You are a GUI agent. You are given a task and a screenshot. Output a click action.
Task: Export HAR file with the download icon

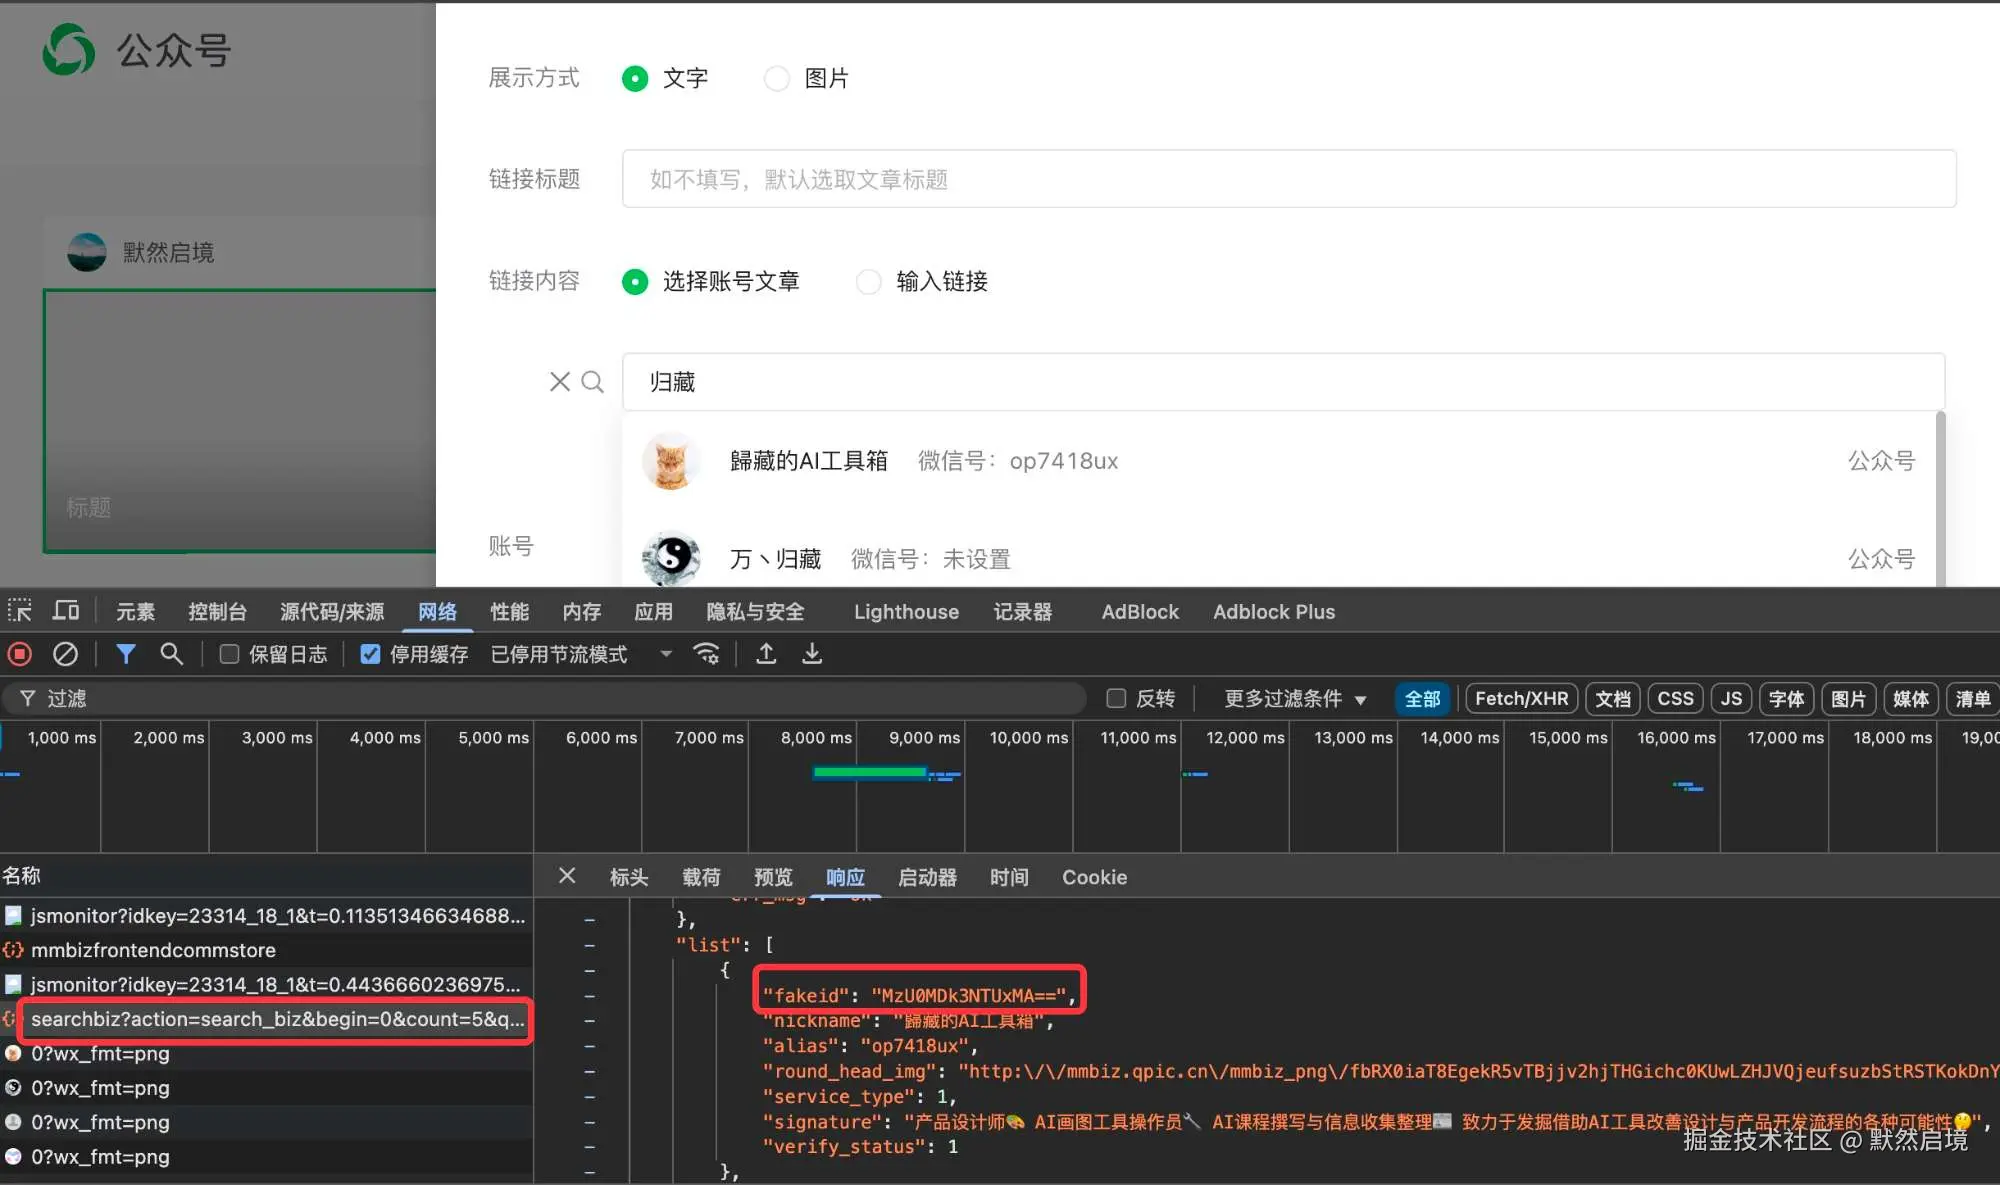[x=811, y=653]
